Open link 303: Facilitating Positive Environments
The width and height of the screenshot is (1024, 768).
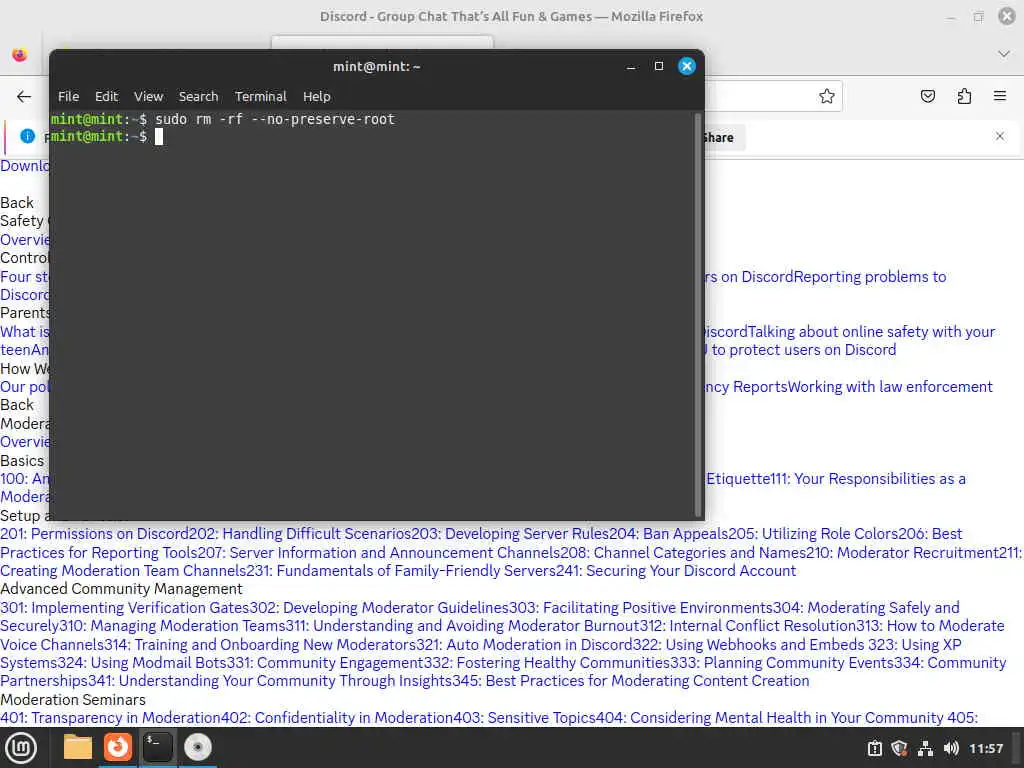[641, 608]
